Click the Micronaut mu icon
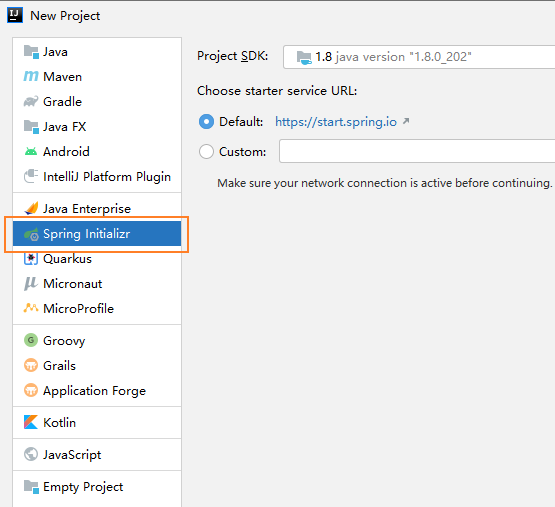 [31, 284]
